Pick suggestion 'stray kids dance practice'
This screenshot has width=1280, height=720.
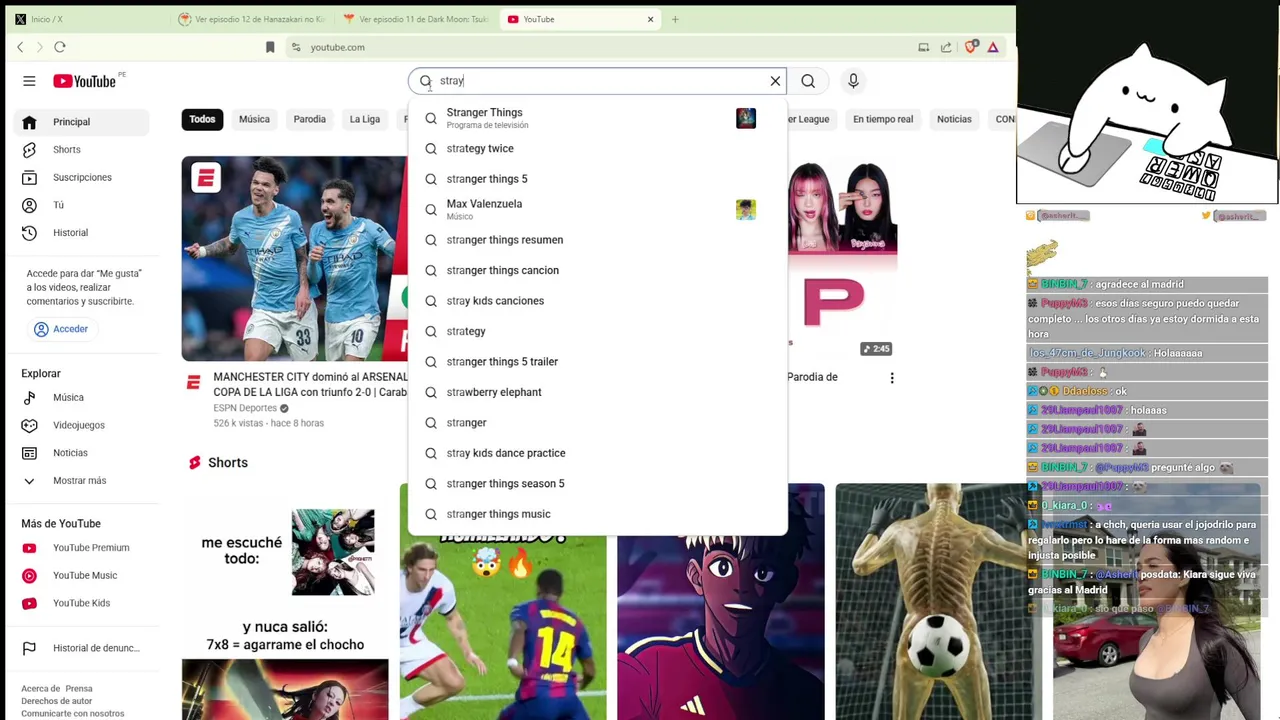[x=597, y=453]
